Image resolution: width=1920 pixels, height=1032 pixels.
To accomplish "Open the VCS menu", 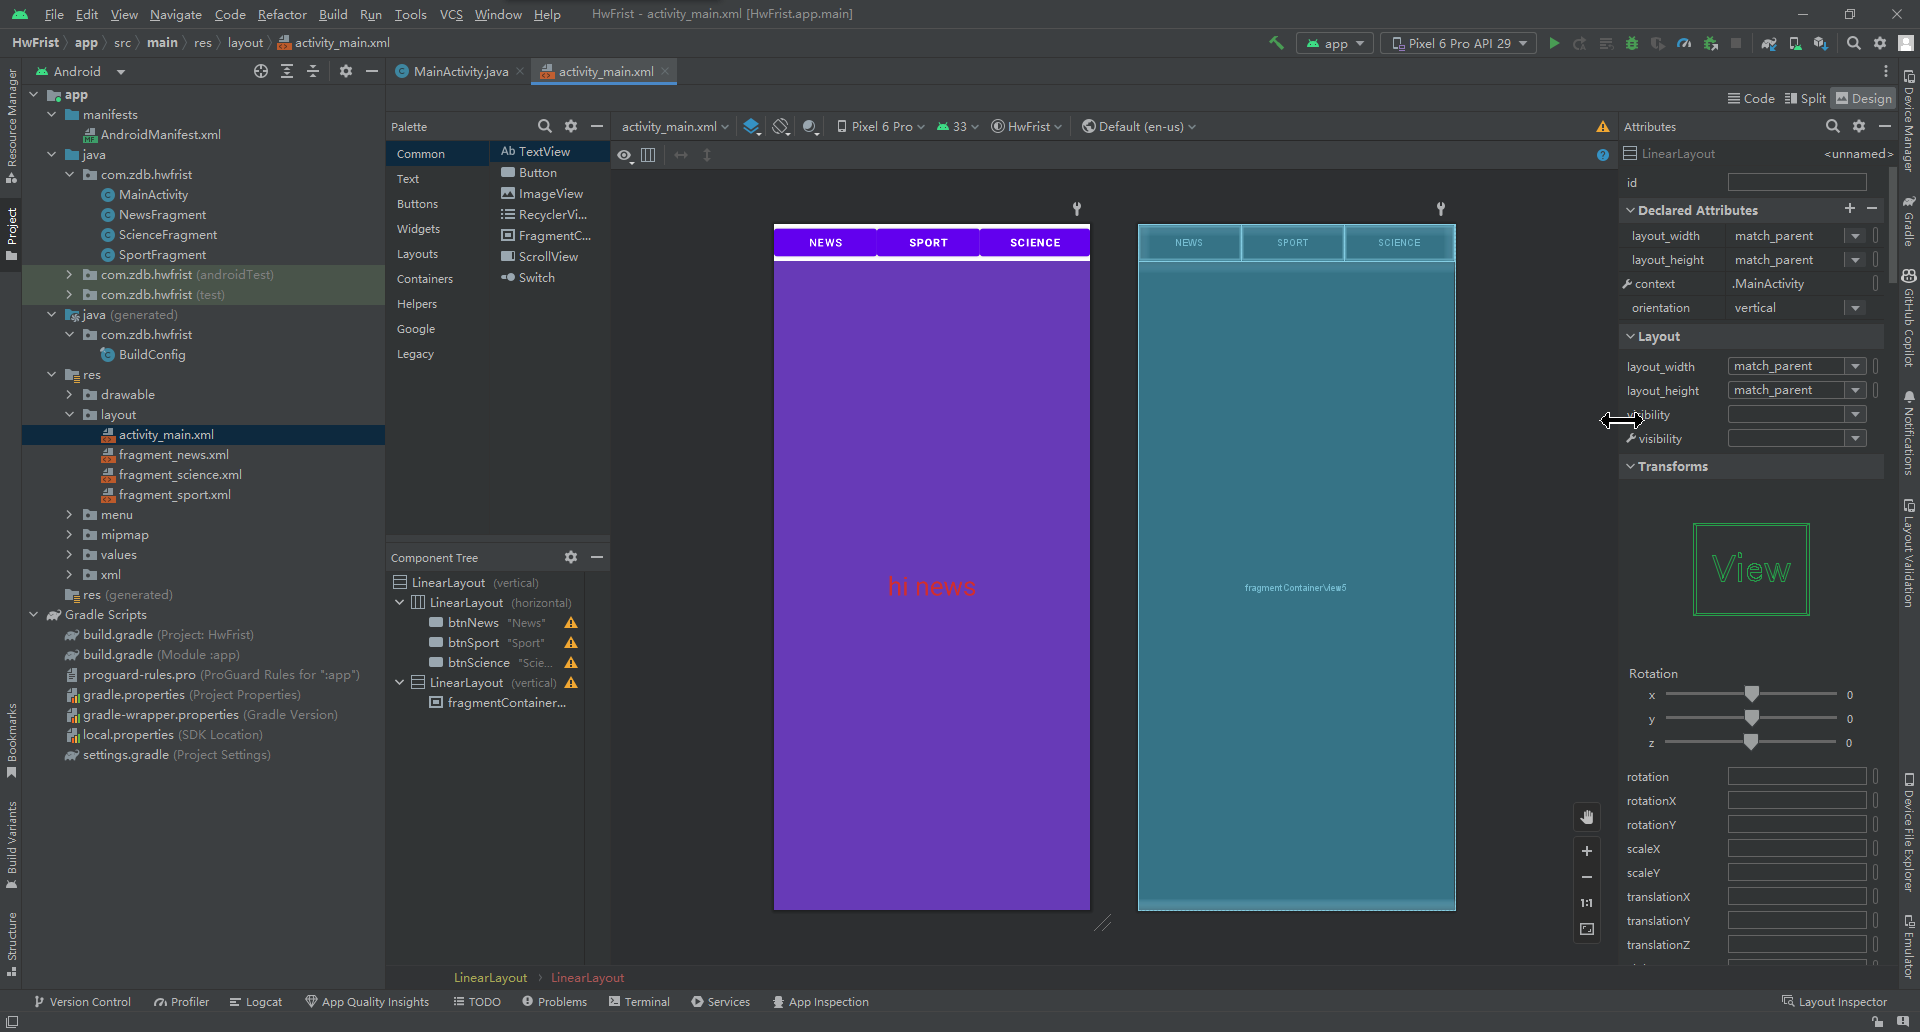I will tap(451, 14).
